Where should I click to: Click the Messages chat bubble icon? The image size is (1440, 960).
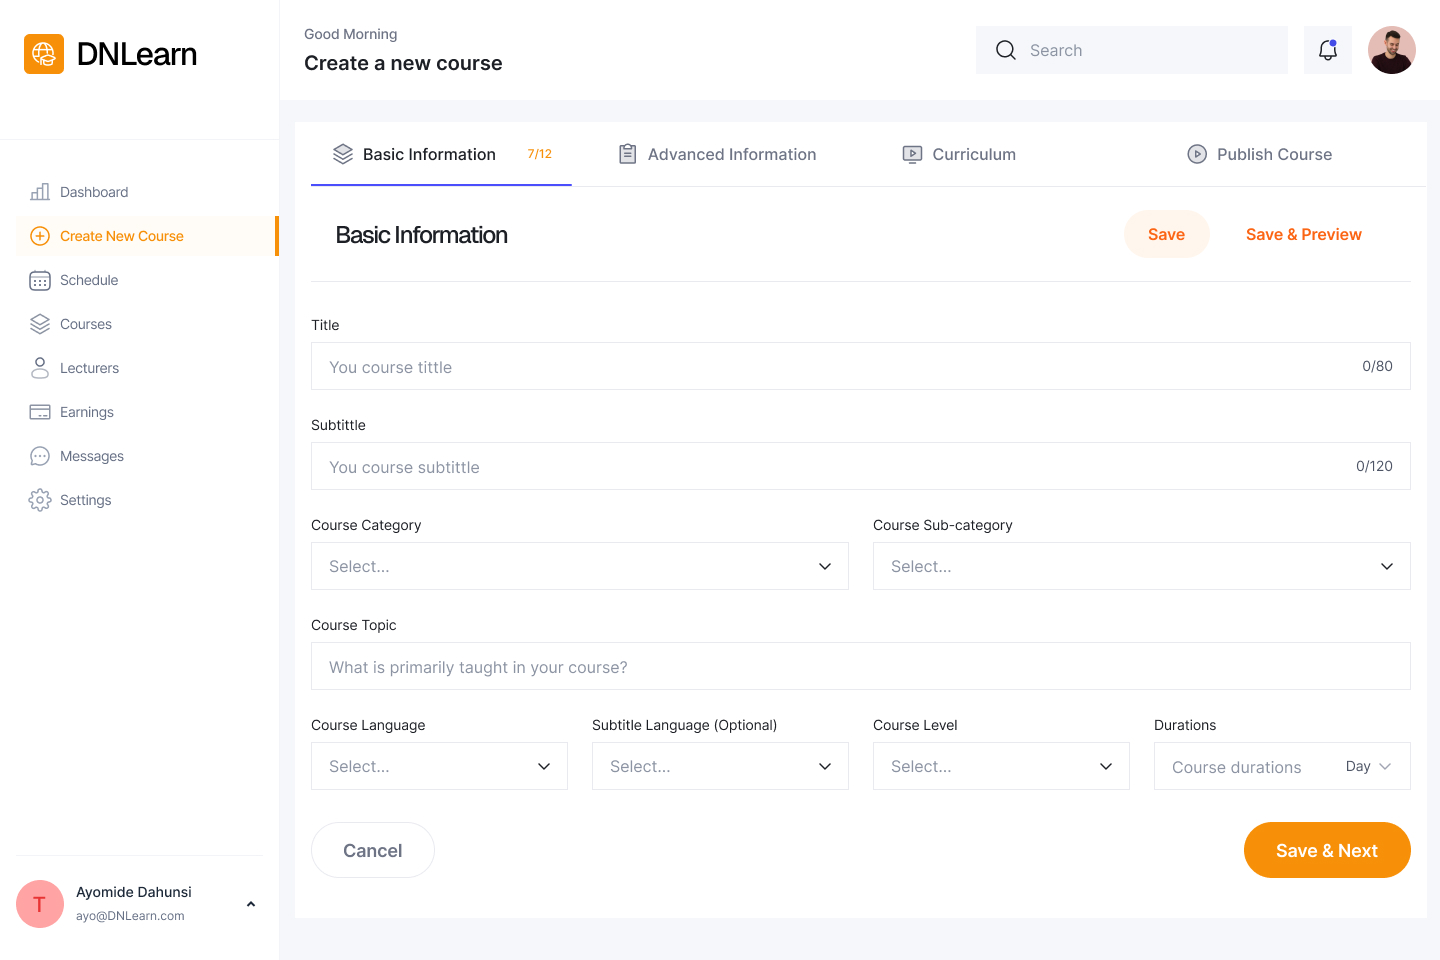click(x=40, y=456)
